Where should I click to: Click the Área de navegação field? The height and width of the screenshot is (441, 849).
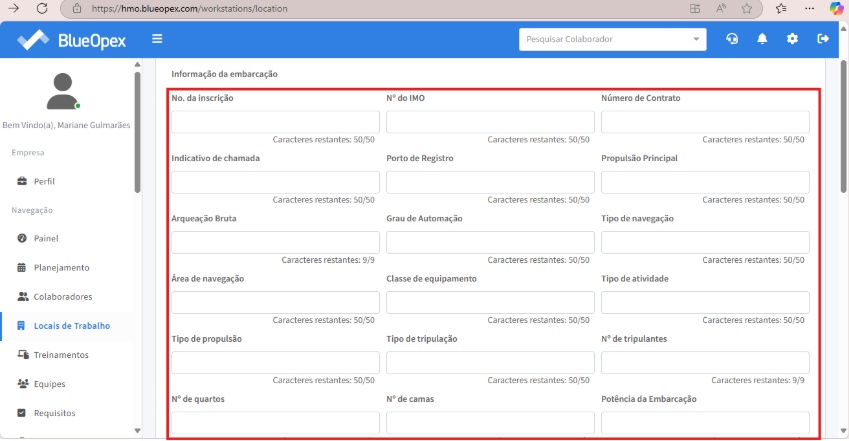tap(275, 302)
